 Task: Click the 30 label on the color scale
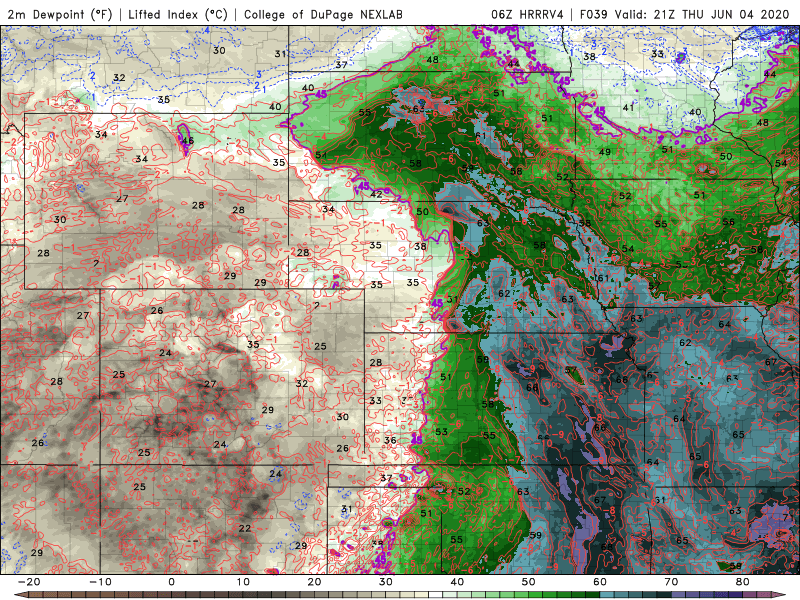pos(386,582)
